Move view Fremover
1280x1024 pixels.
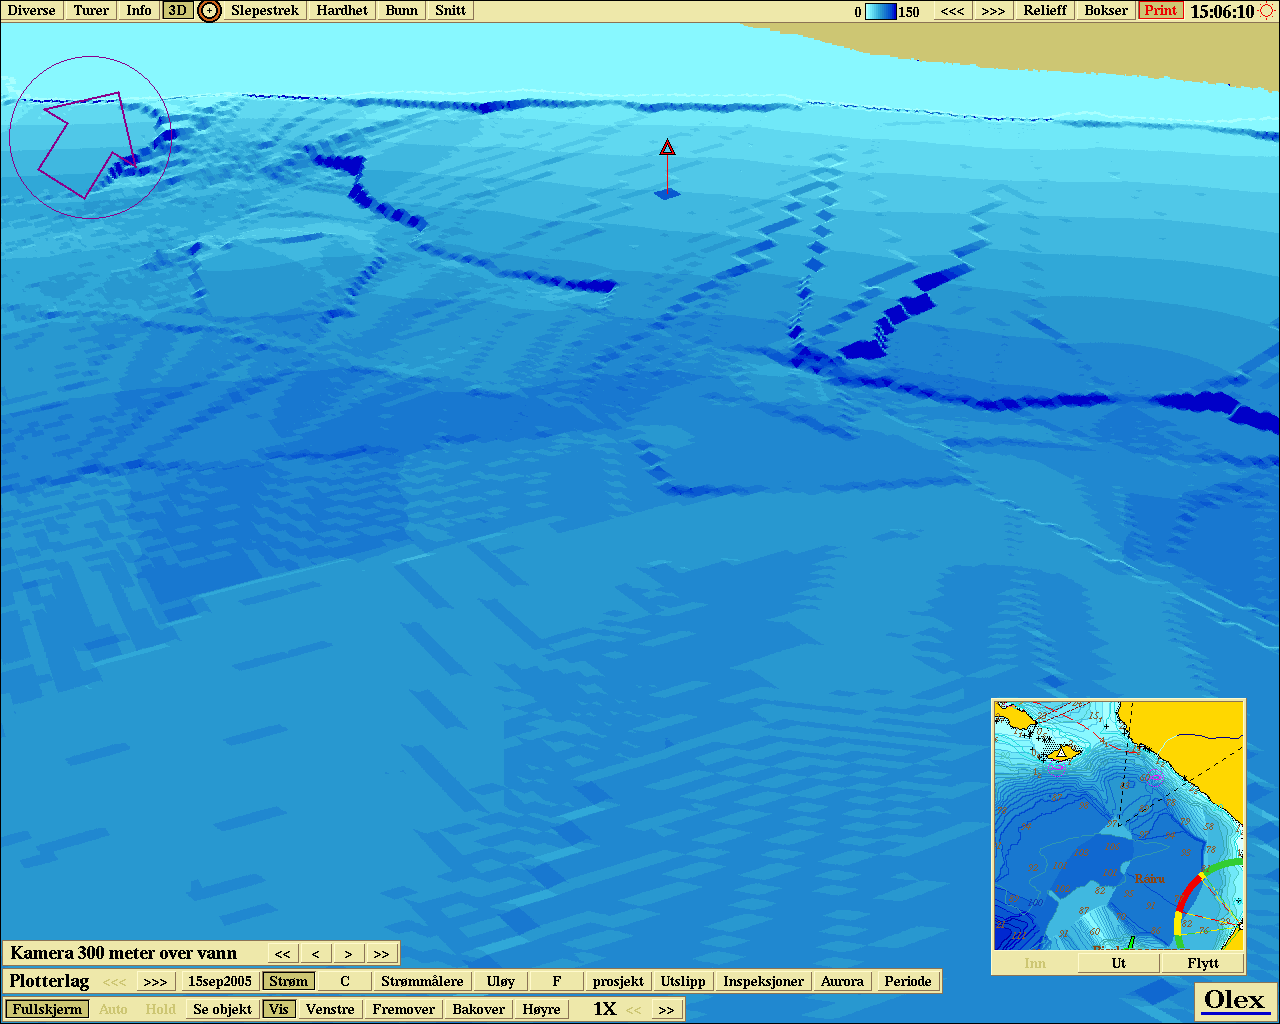point(404,1009)
